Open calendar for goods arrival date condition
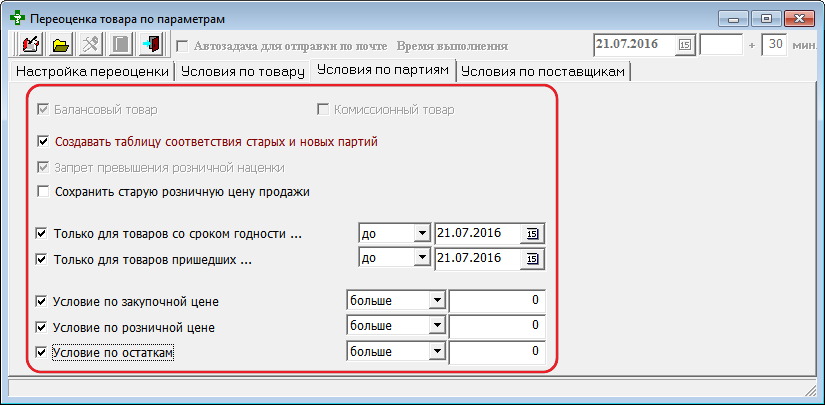 coord(532,259)
